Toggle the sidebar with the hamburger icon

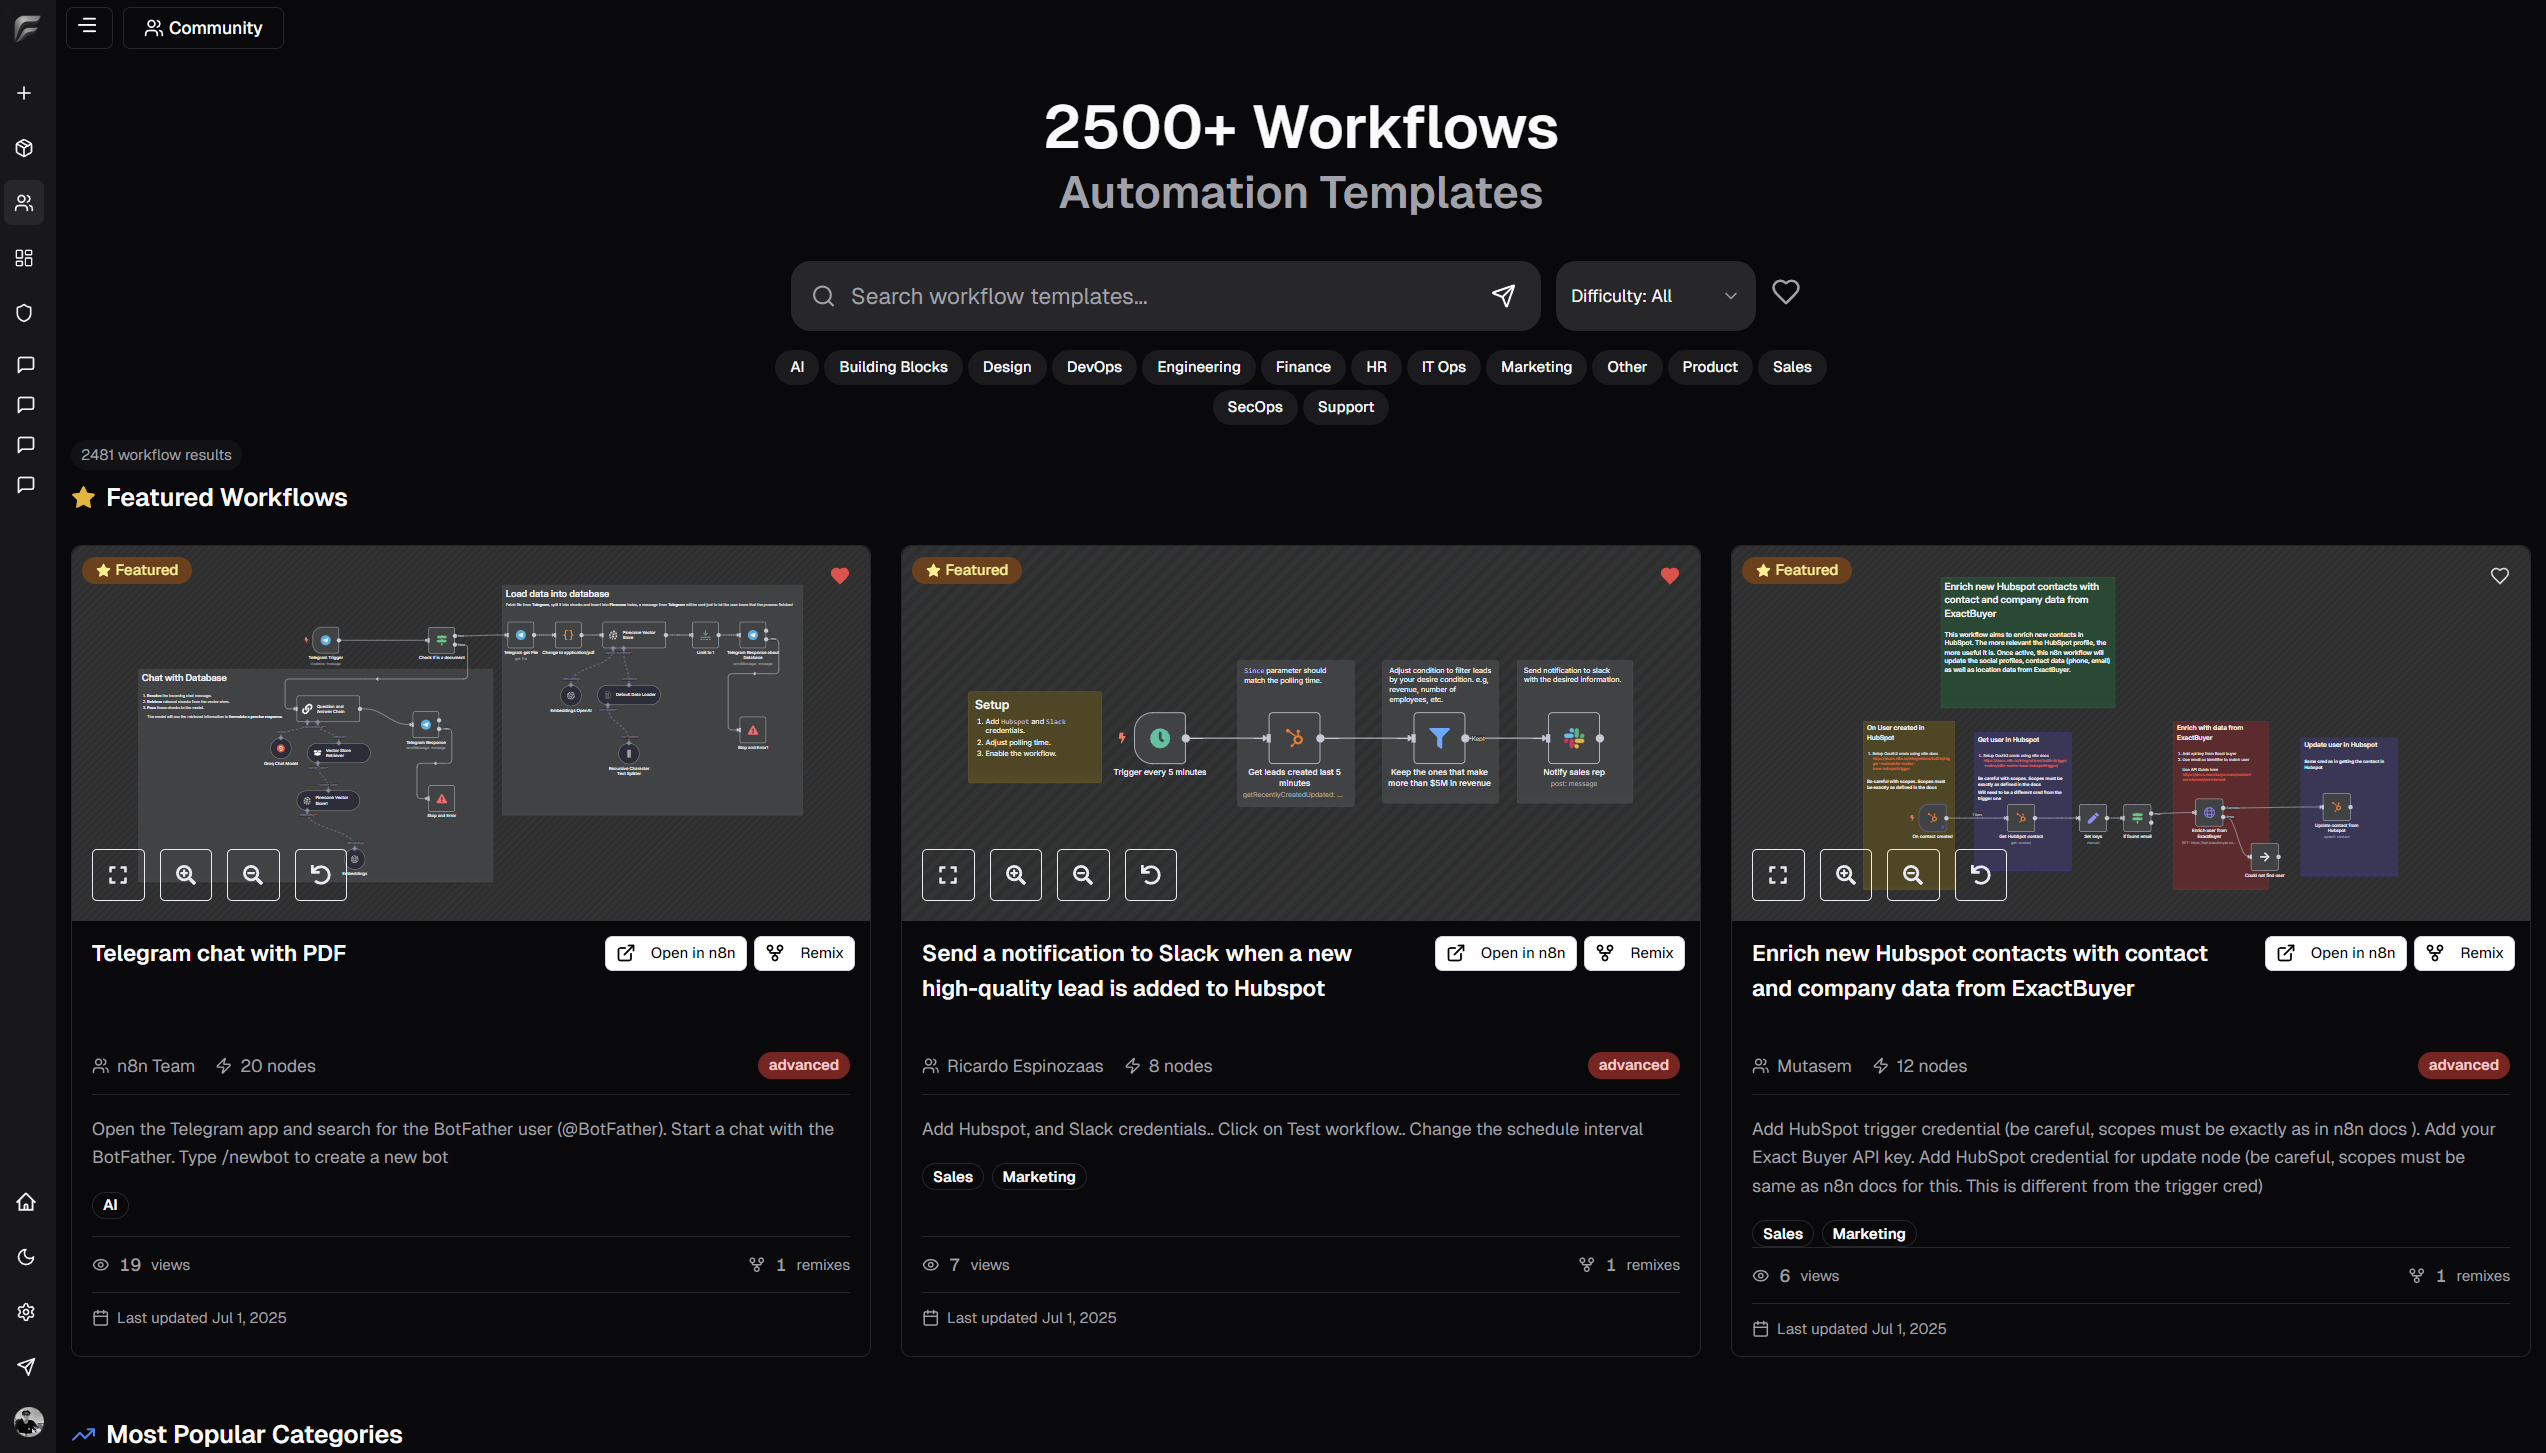88,27
